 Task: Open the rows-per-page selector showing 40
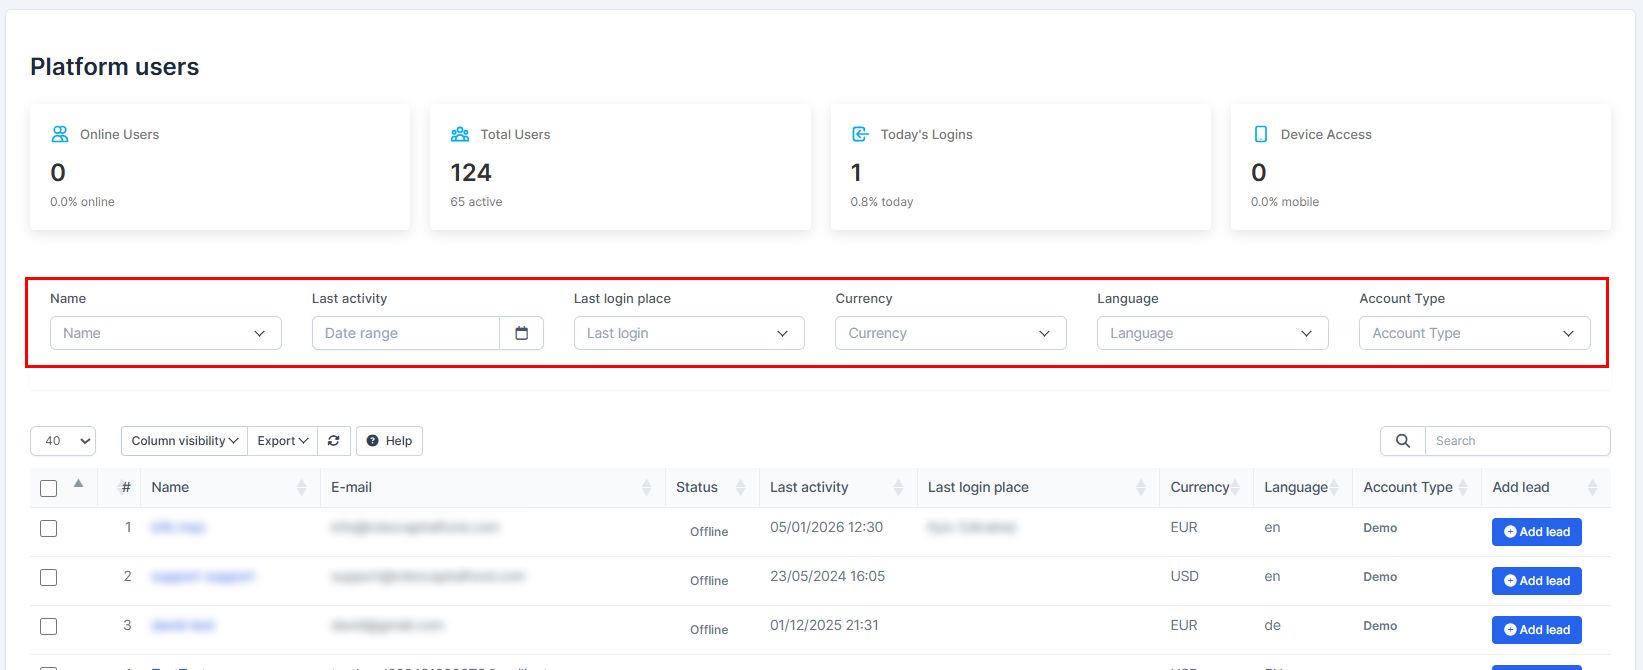point(63,441)
